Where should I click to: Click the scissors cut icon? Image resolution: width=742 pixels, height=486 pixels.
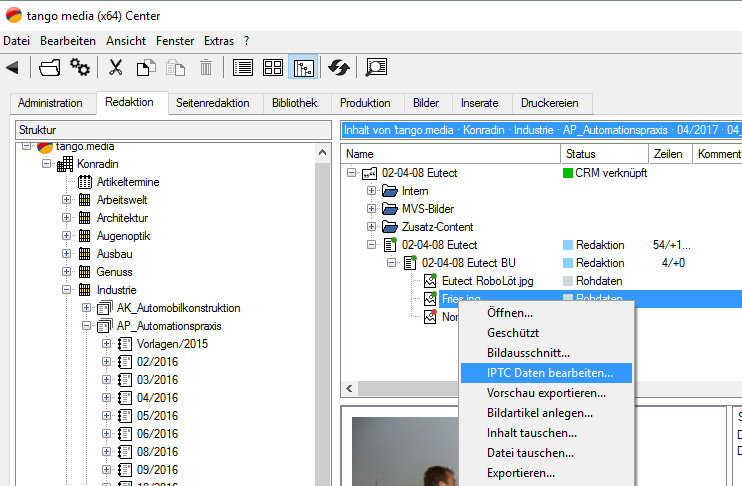[x=116, y=67]
